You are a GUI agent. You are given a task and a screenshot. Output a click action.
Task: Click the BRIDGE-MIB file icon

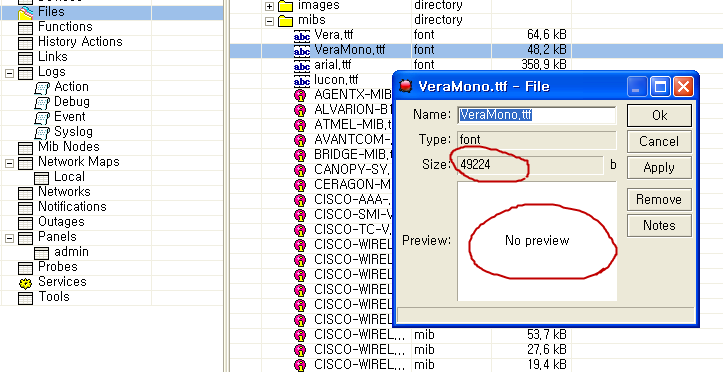coord(300,155)
